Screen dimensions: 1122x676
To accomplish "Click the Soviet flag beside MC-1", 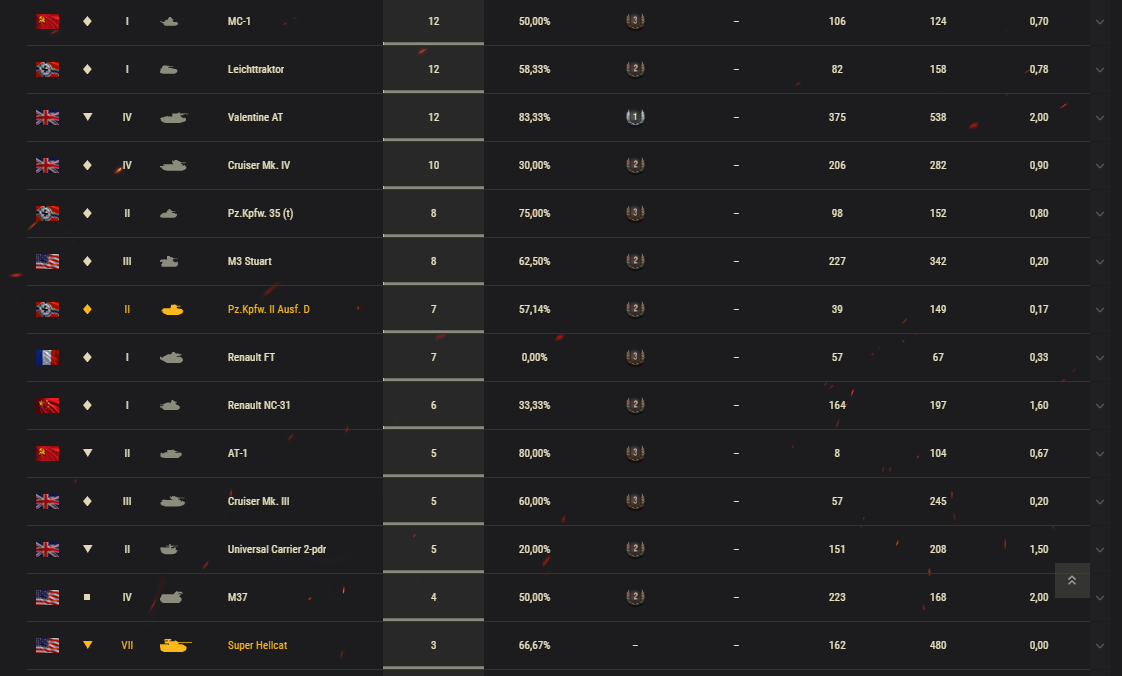I will [x=47, y=21].
